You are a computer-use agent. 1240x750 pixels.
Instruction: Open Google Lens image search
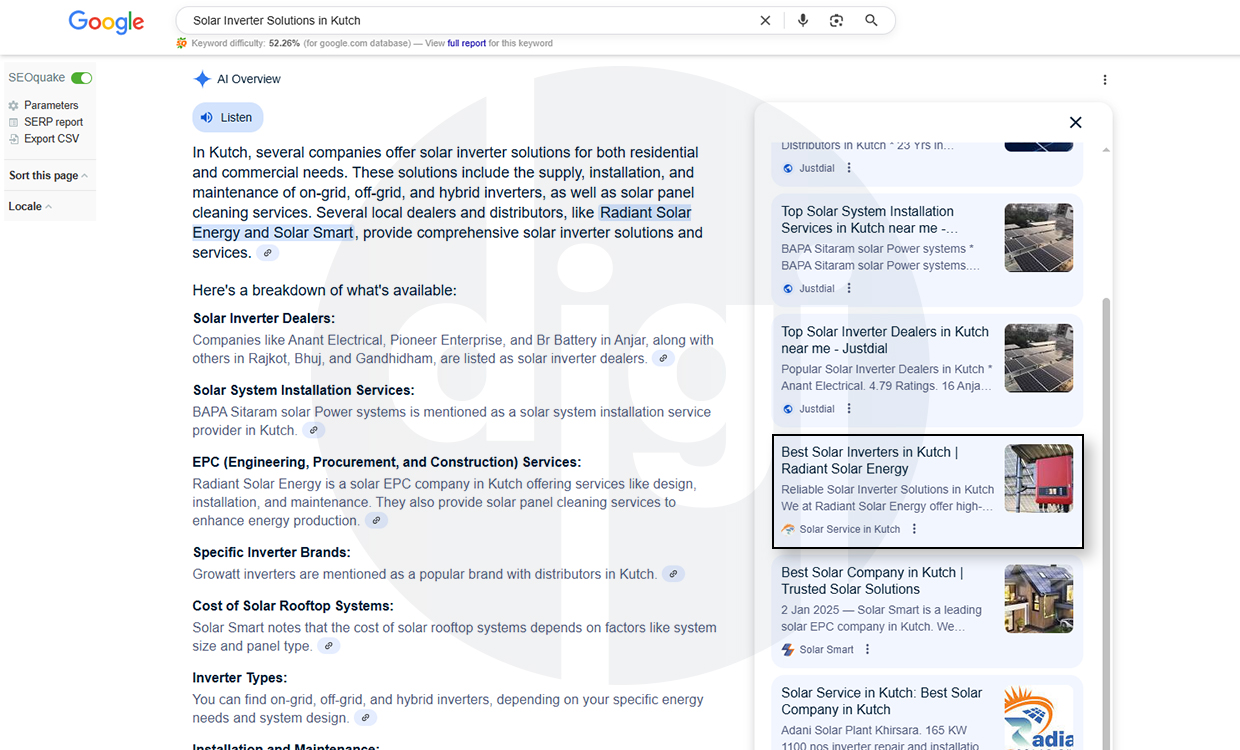(x=837, y=20)
